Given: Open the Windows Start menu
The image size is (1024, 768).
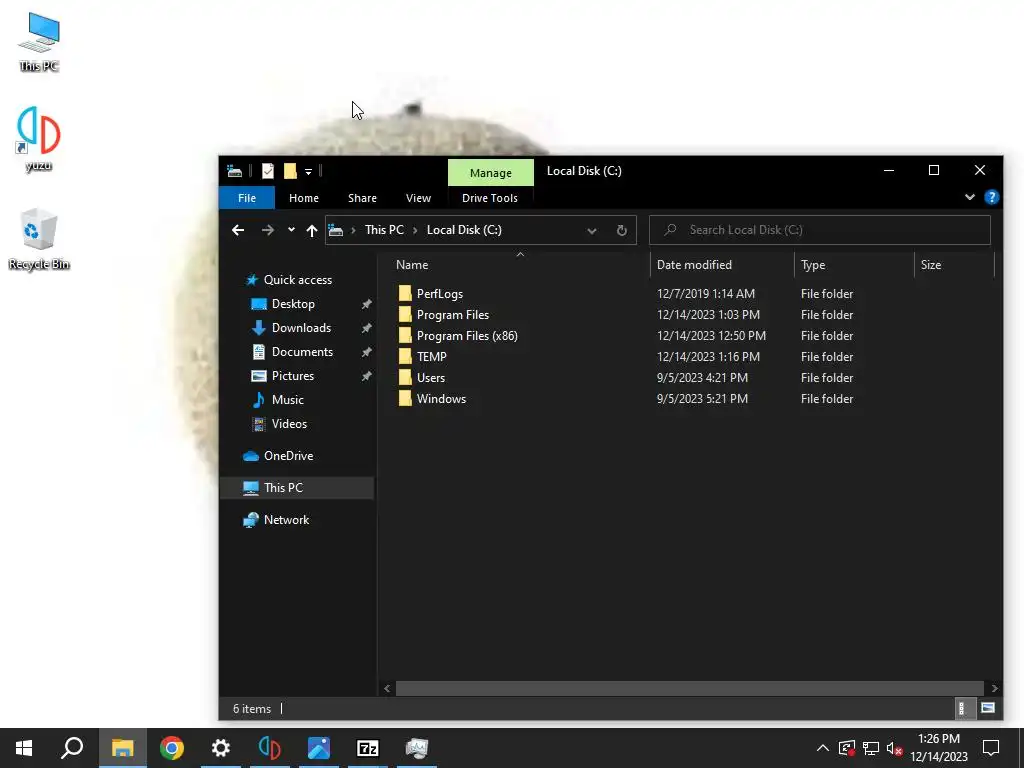Looking at the screenshot, I should pyautogui.click(x=24, y=748).
